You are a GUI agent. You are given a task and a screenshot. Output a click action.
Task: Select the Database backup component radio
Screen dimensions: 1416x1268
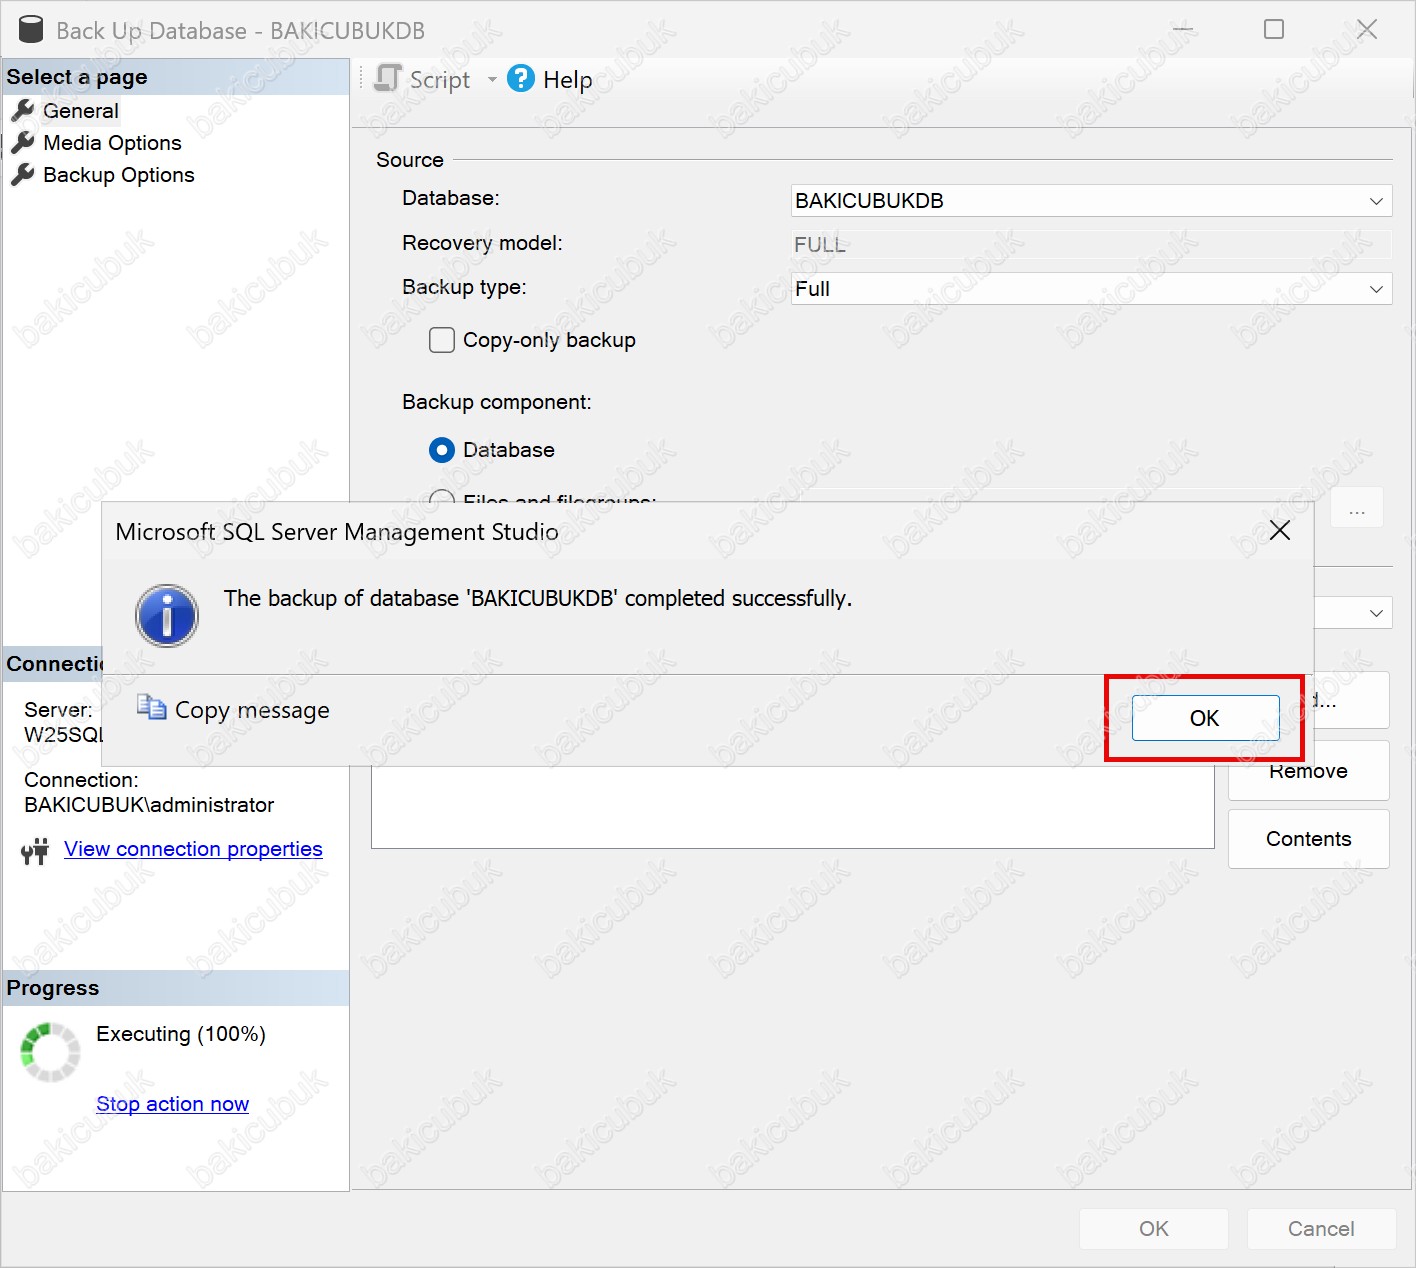coord(442,450)
